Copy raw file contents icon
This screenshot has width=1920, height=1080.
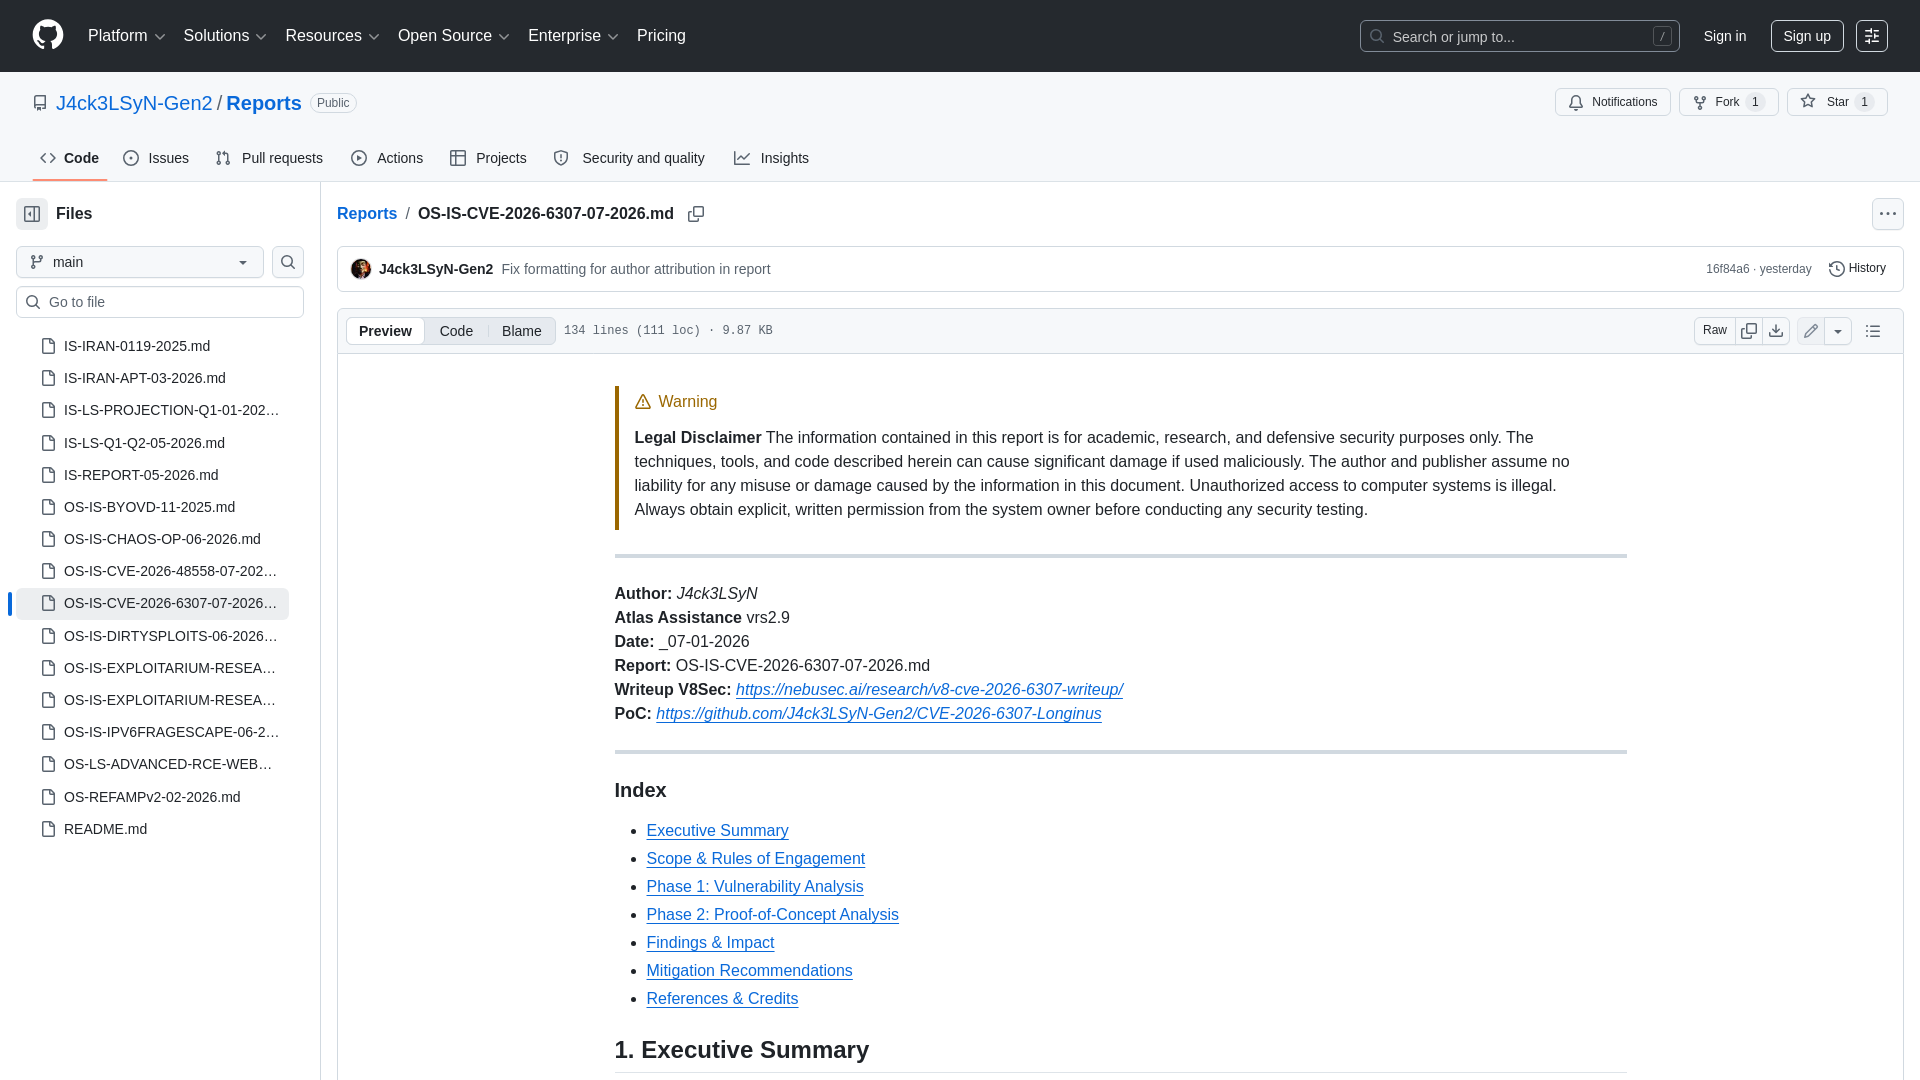[1748, 331]
